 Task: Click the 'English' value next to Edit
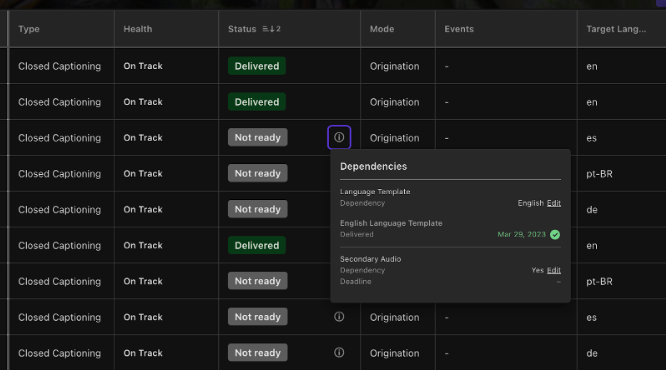pyautogui.click(x=531, y=203)
